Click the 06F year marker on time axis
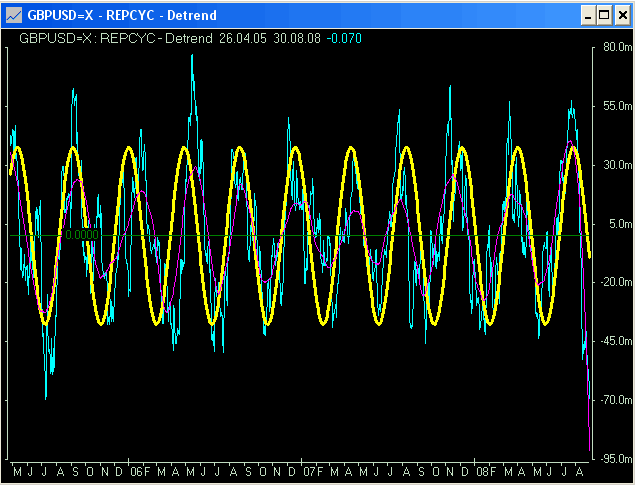This screenshot has height=485, width=635. pyautogui.click(x=140, y=472)
